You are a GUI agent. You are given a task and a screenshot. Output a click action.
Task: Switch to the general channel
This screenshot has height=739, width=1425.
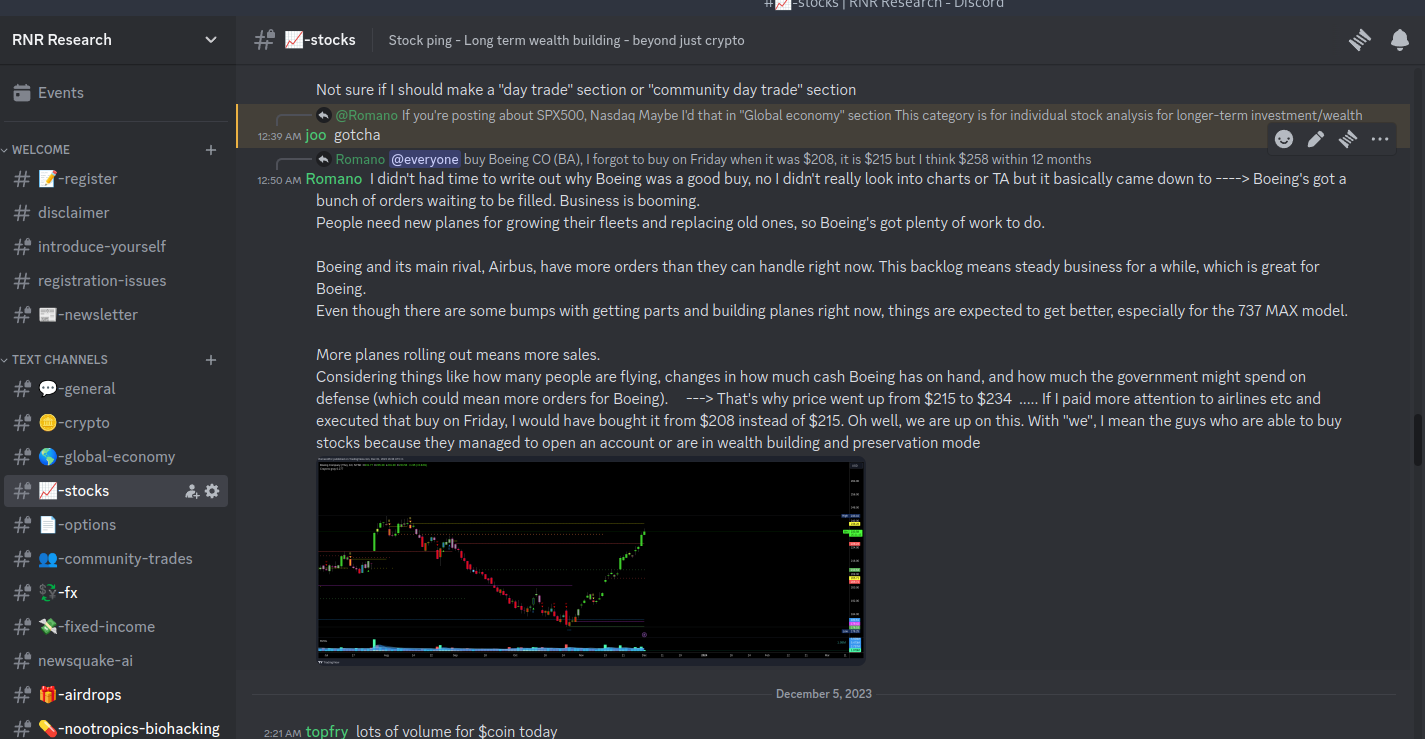[116, 389]
